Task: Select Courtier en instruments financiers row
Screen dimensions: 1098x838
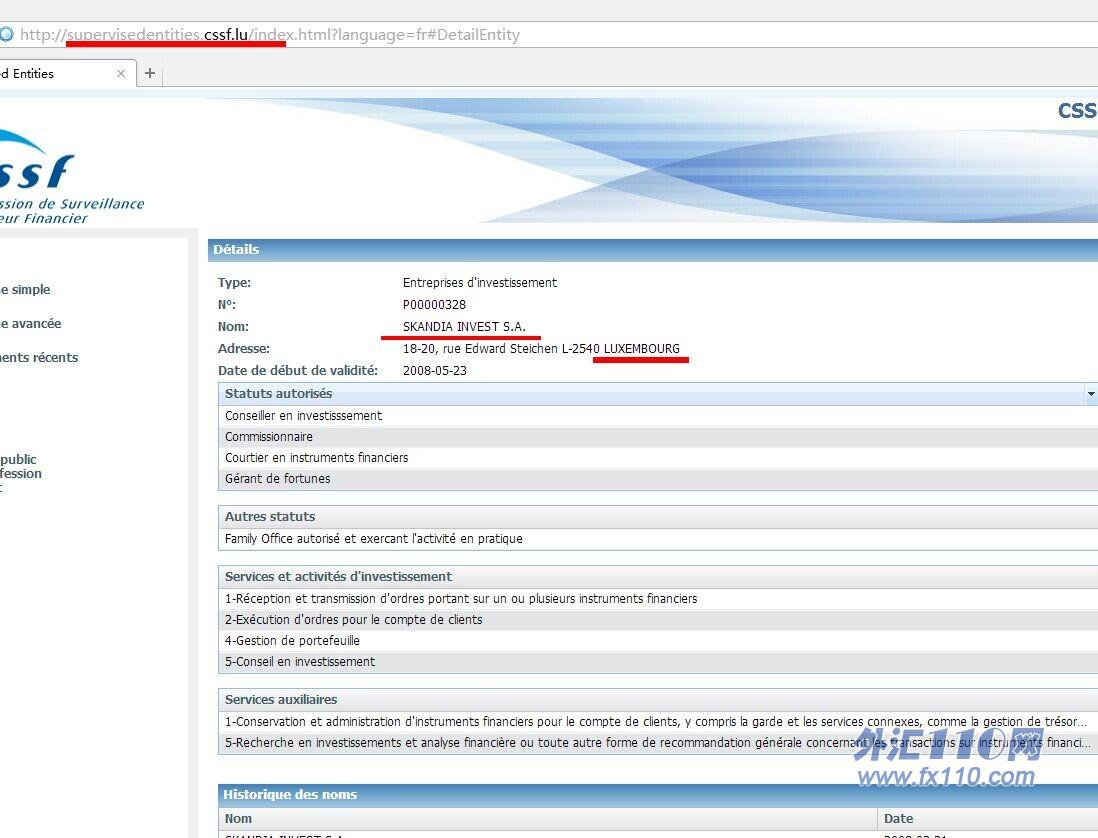Action: pyautogui.click(x=658, y=457)
